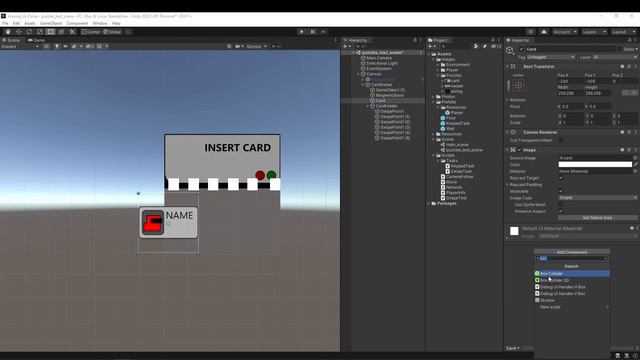Open the Window menu
The image size is (640, 360).
click(100, 23)
